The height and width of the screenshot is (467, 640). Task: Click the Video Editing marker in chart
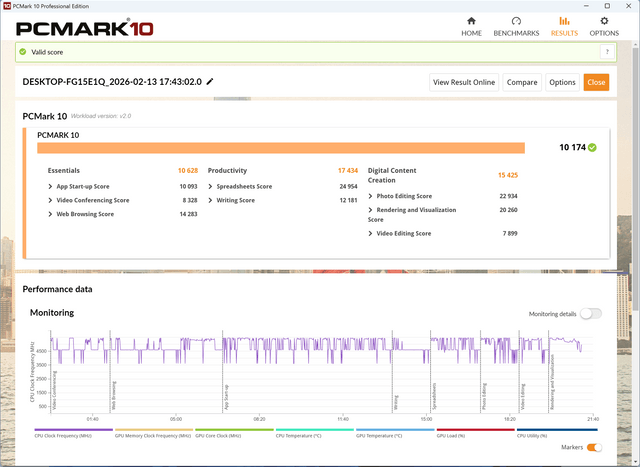[x=523, y=396]
